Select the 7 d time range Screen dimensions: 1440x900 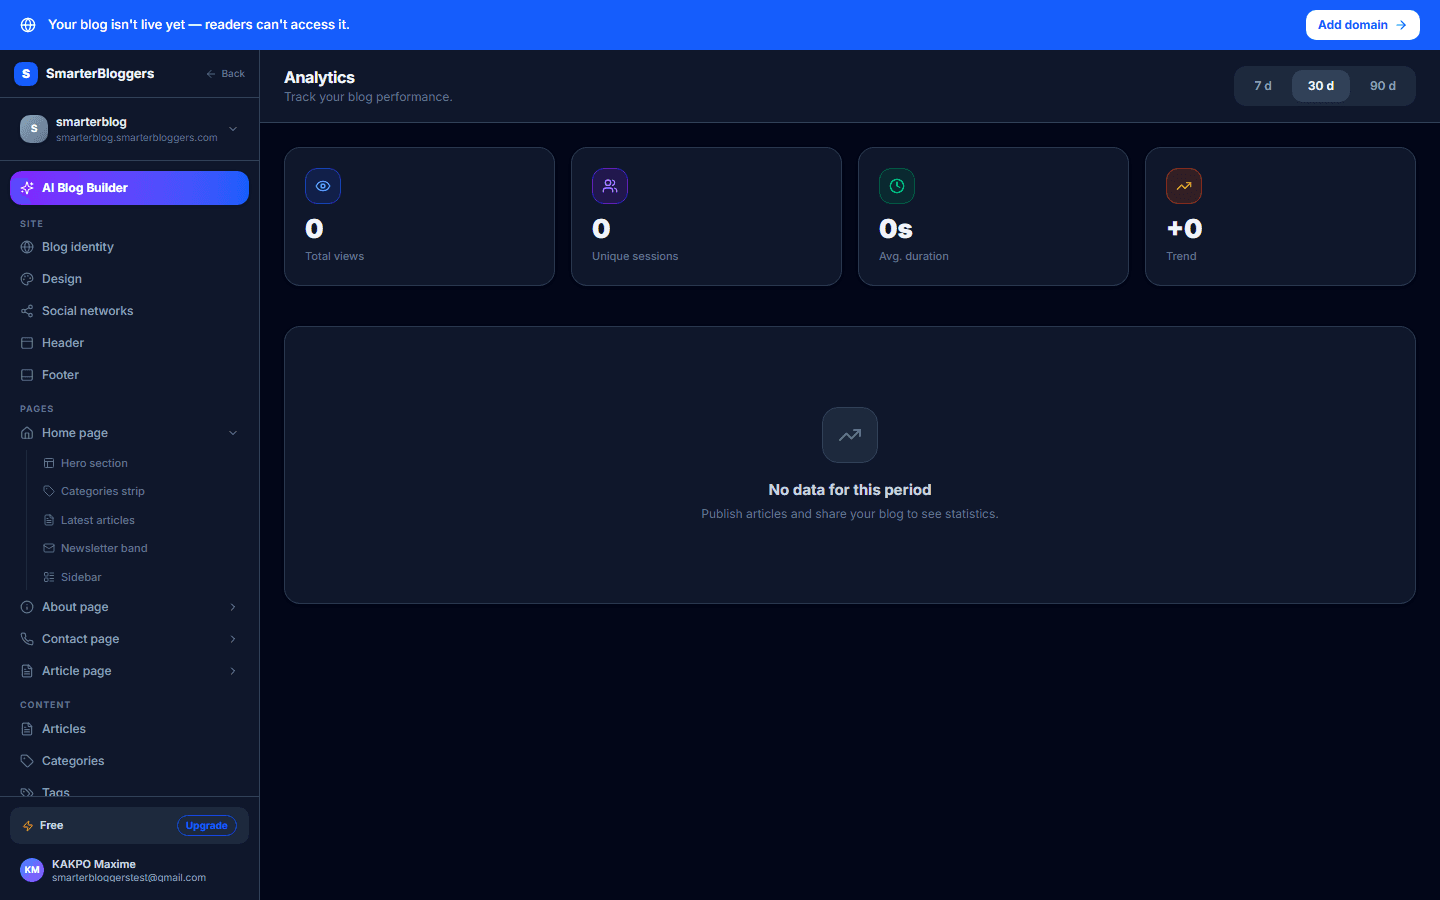click(x=1263, y=86)
